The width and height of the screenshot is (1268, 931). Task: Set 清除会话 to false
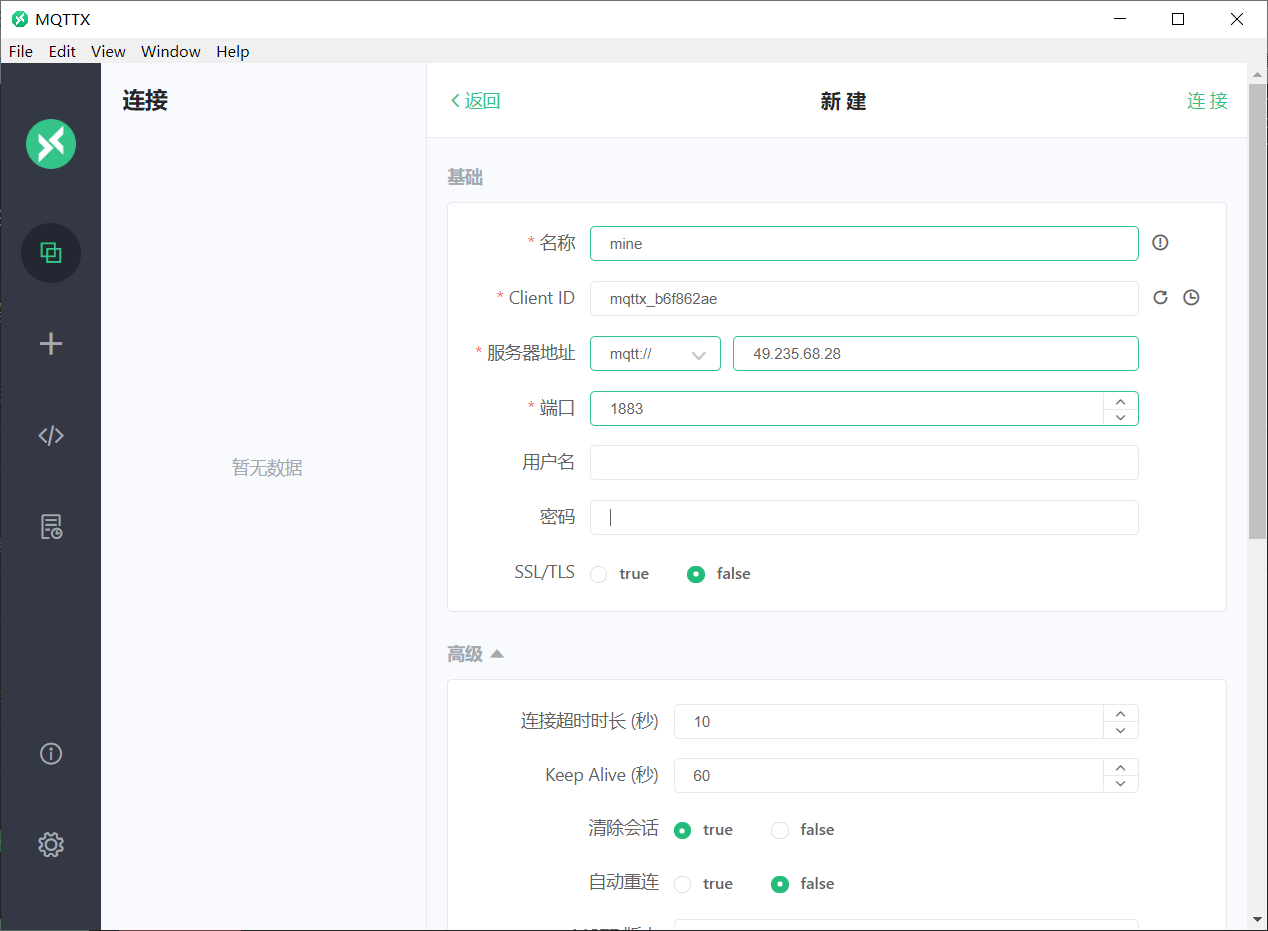pyautogui.click(x=780, y=830)
